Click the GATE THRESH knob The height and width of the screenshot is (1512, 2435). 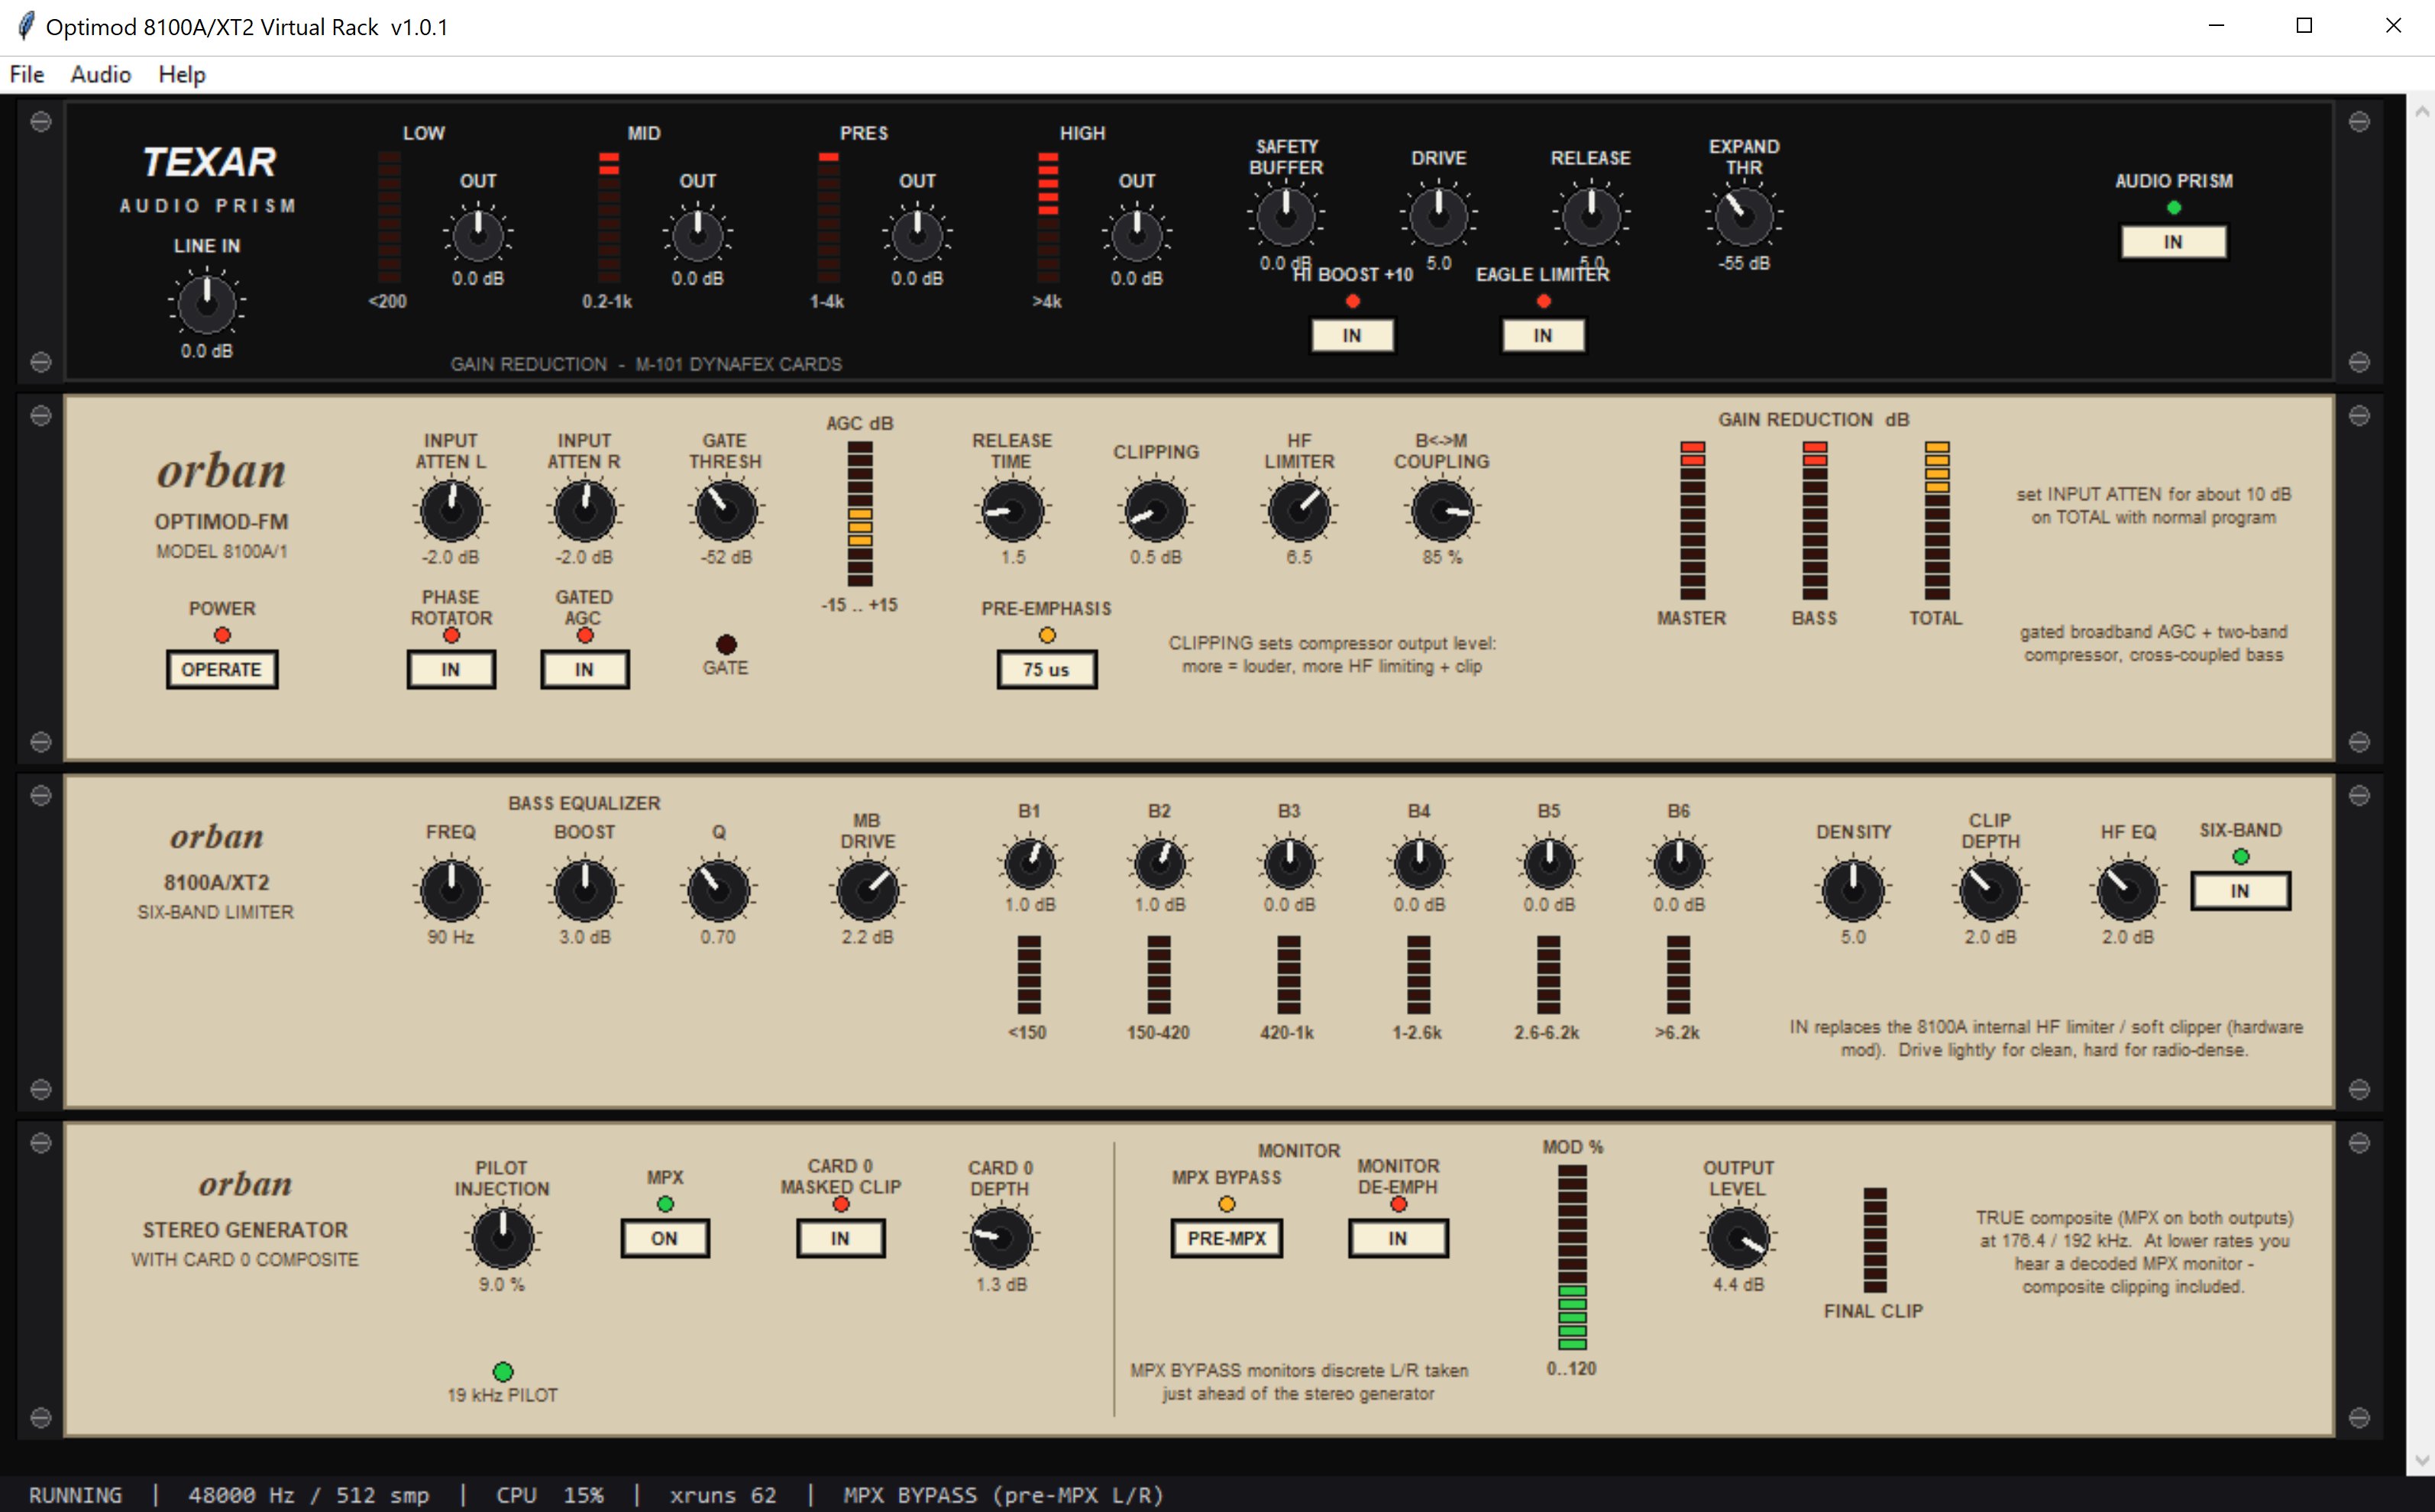(726, 511)
